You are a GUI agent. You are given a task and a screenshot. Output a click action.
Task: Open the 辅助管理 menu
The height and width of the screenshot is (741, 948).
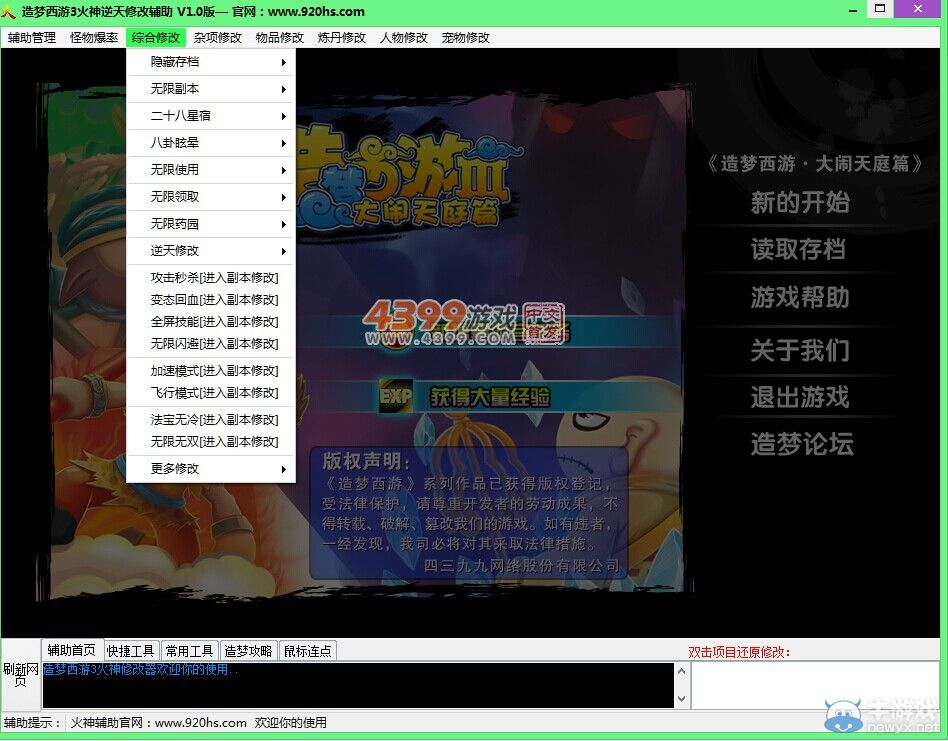pos(32,37)
